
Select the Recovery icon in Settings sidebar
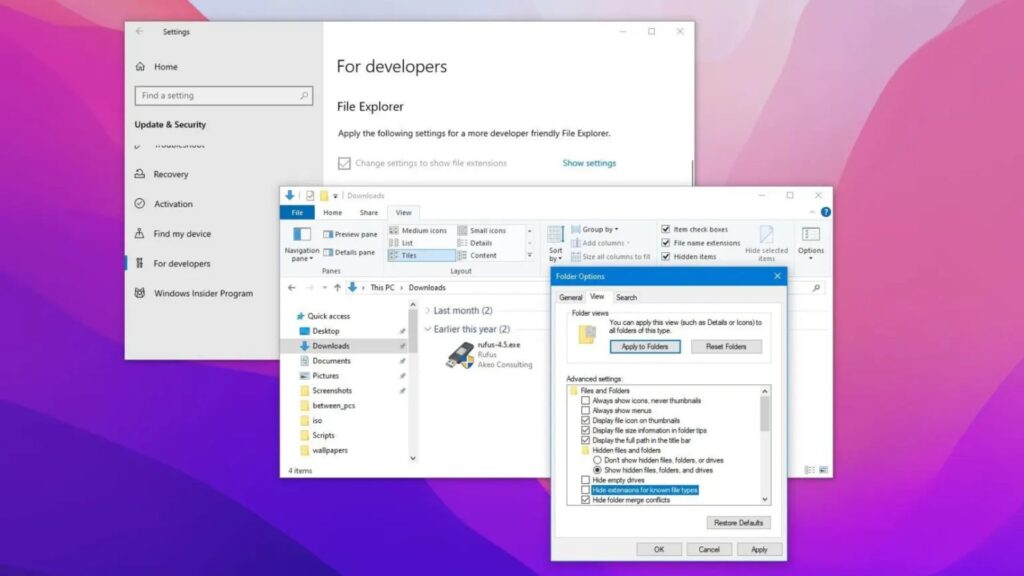click(139, 174)
